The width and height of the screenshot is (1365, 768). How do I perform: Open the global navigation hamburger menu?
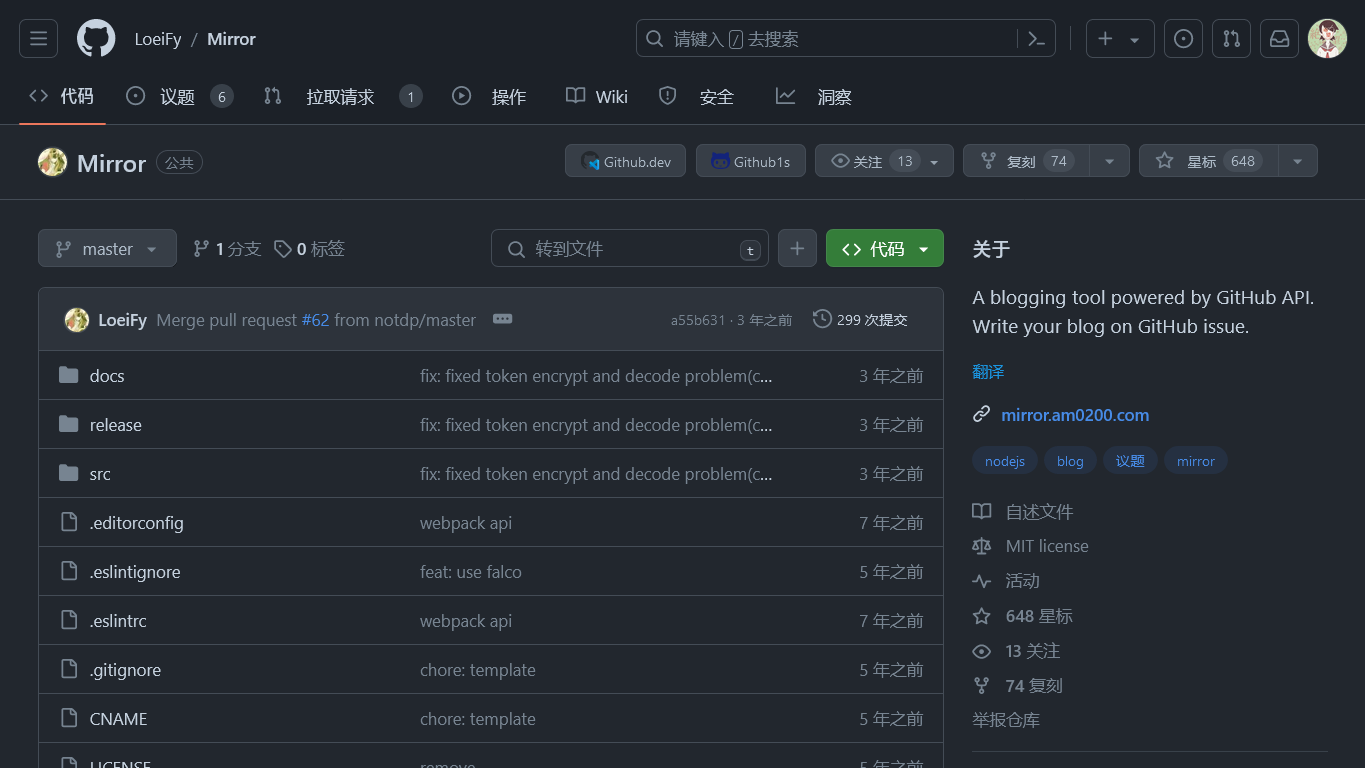tap(38, 38)
